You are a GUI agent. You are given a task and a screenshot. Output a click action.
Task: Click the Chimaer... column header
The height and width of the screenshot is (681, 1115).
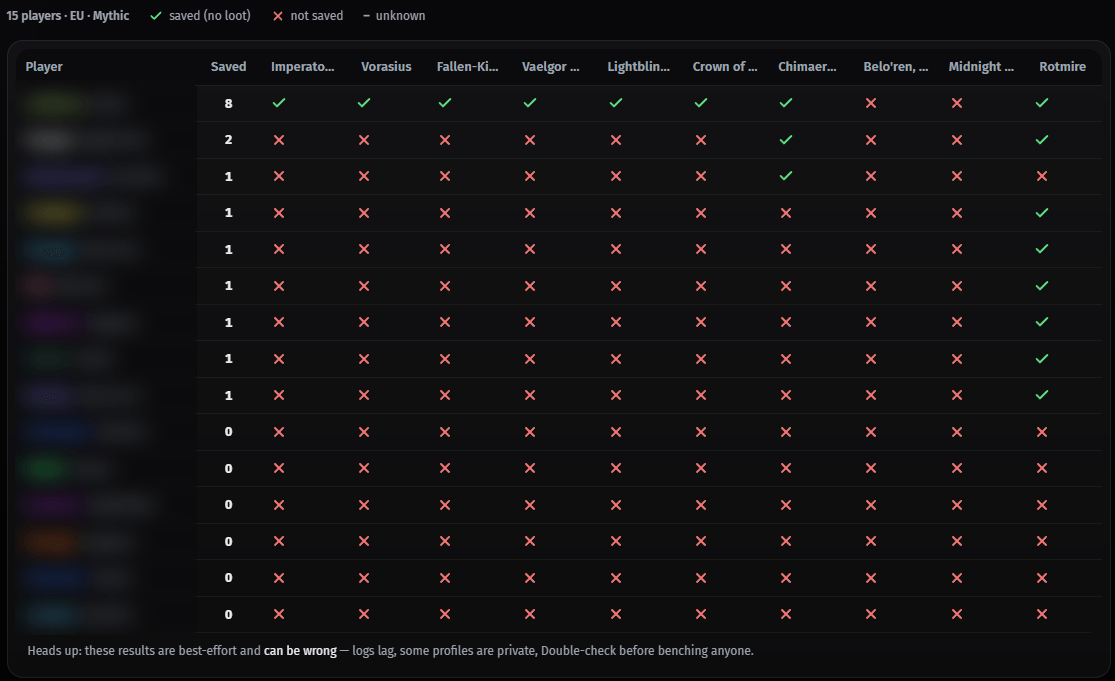pos(807,67)
